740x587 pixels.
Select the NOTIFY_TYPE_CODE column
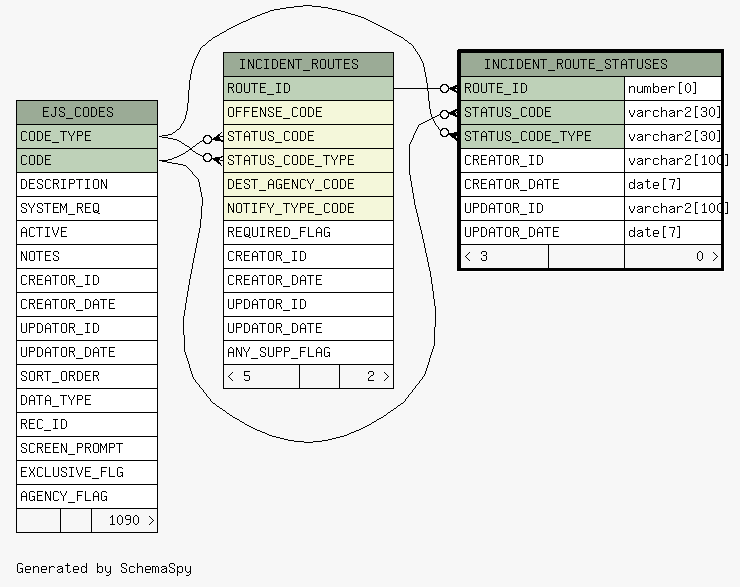(x=308, y=208)
